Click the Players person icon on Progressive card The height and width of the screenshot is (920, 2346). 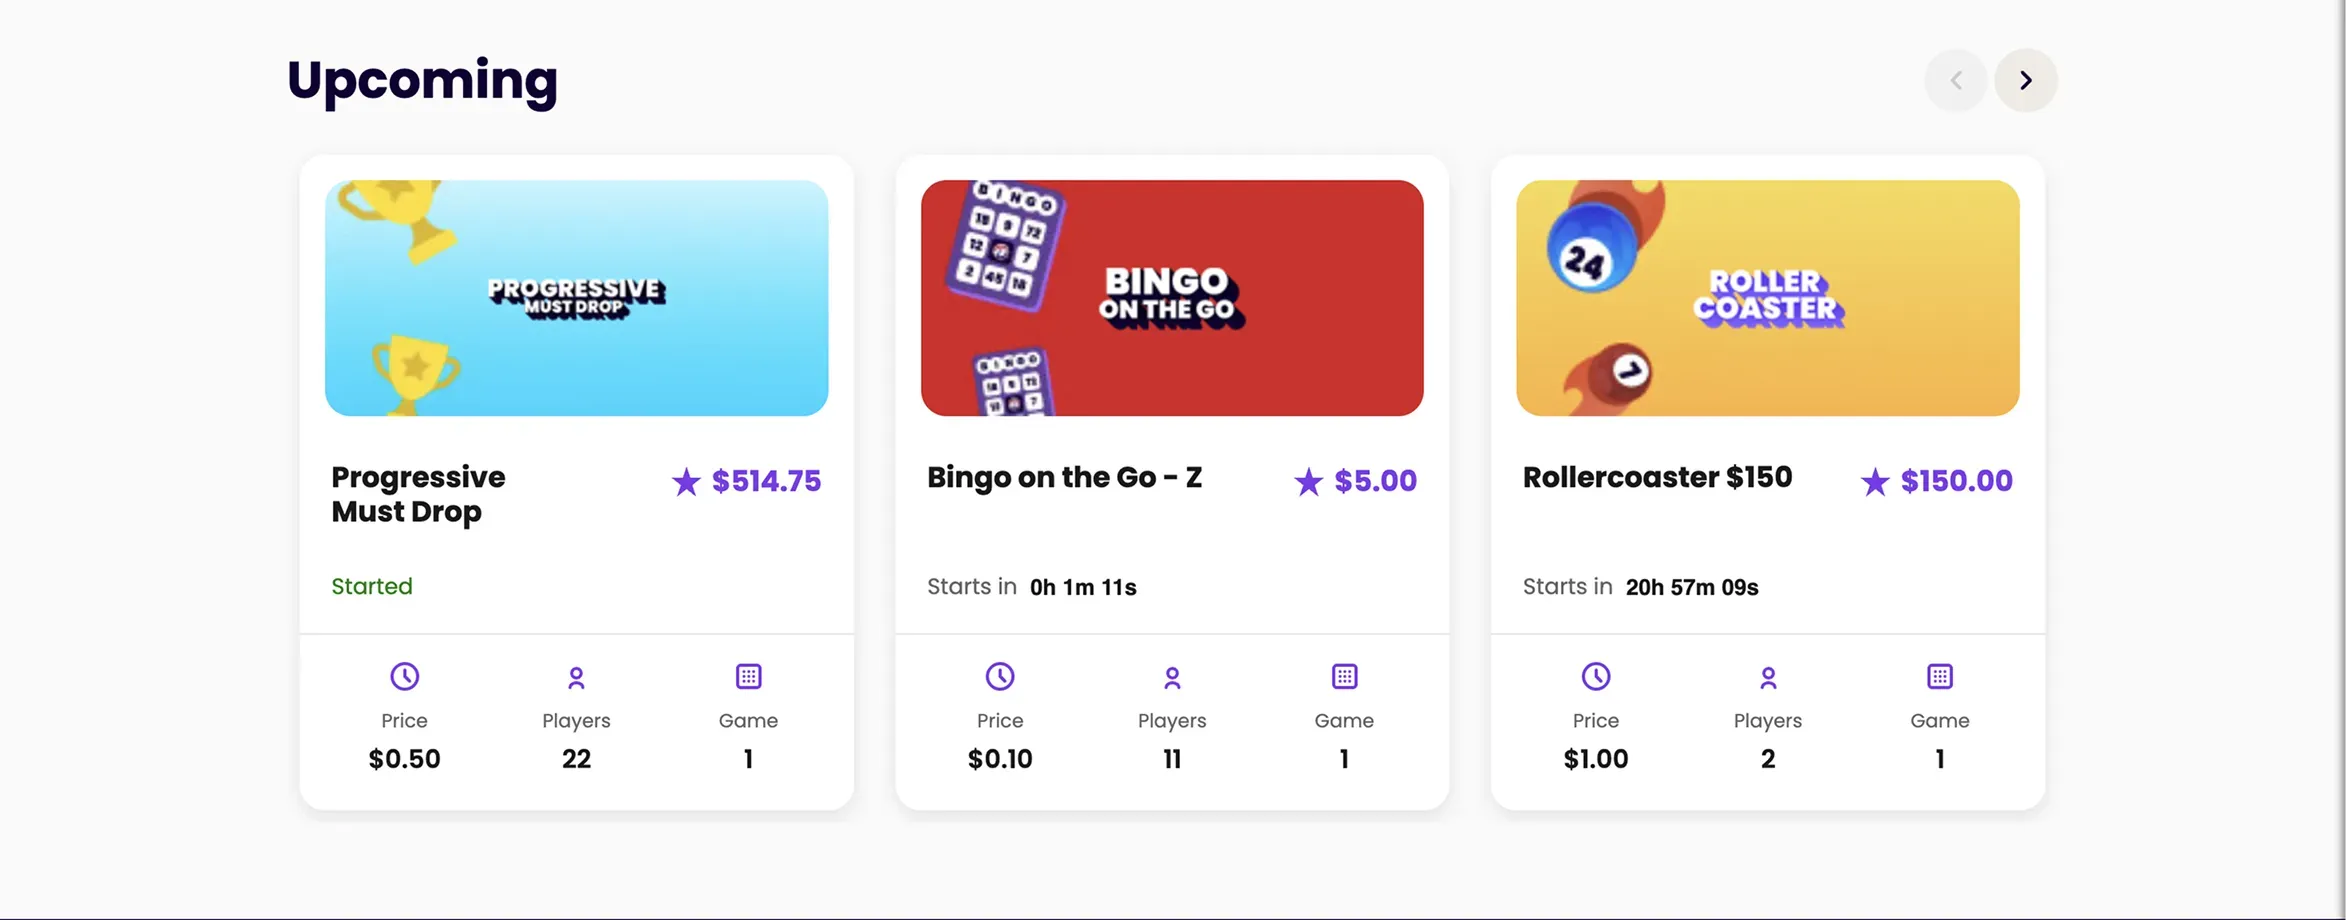[576, 678]
